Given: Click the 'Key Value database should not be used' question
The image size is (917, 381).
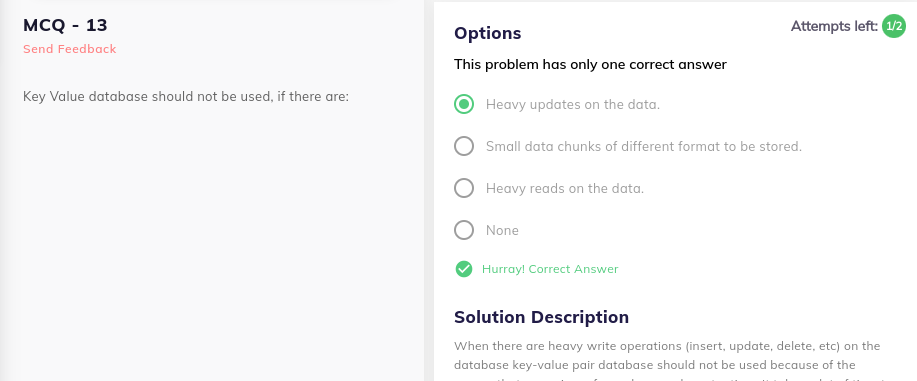Looking at the screenshot, I should coord(186,96).
